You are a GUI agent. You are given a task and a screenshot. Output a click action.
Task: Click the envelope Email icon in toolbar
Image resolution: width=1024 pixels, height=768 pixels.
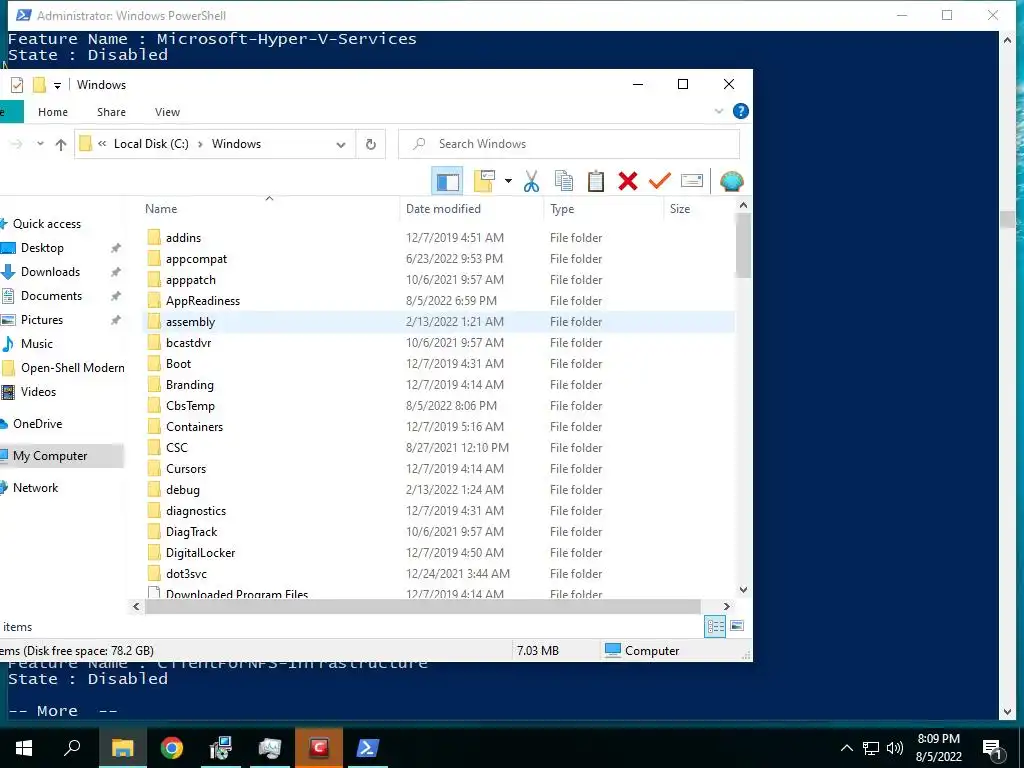click(692, 180)
